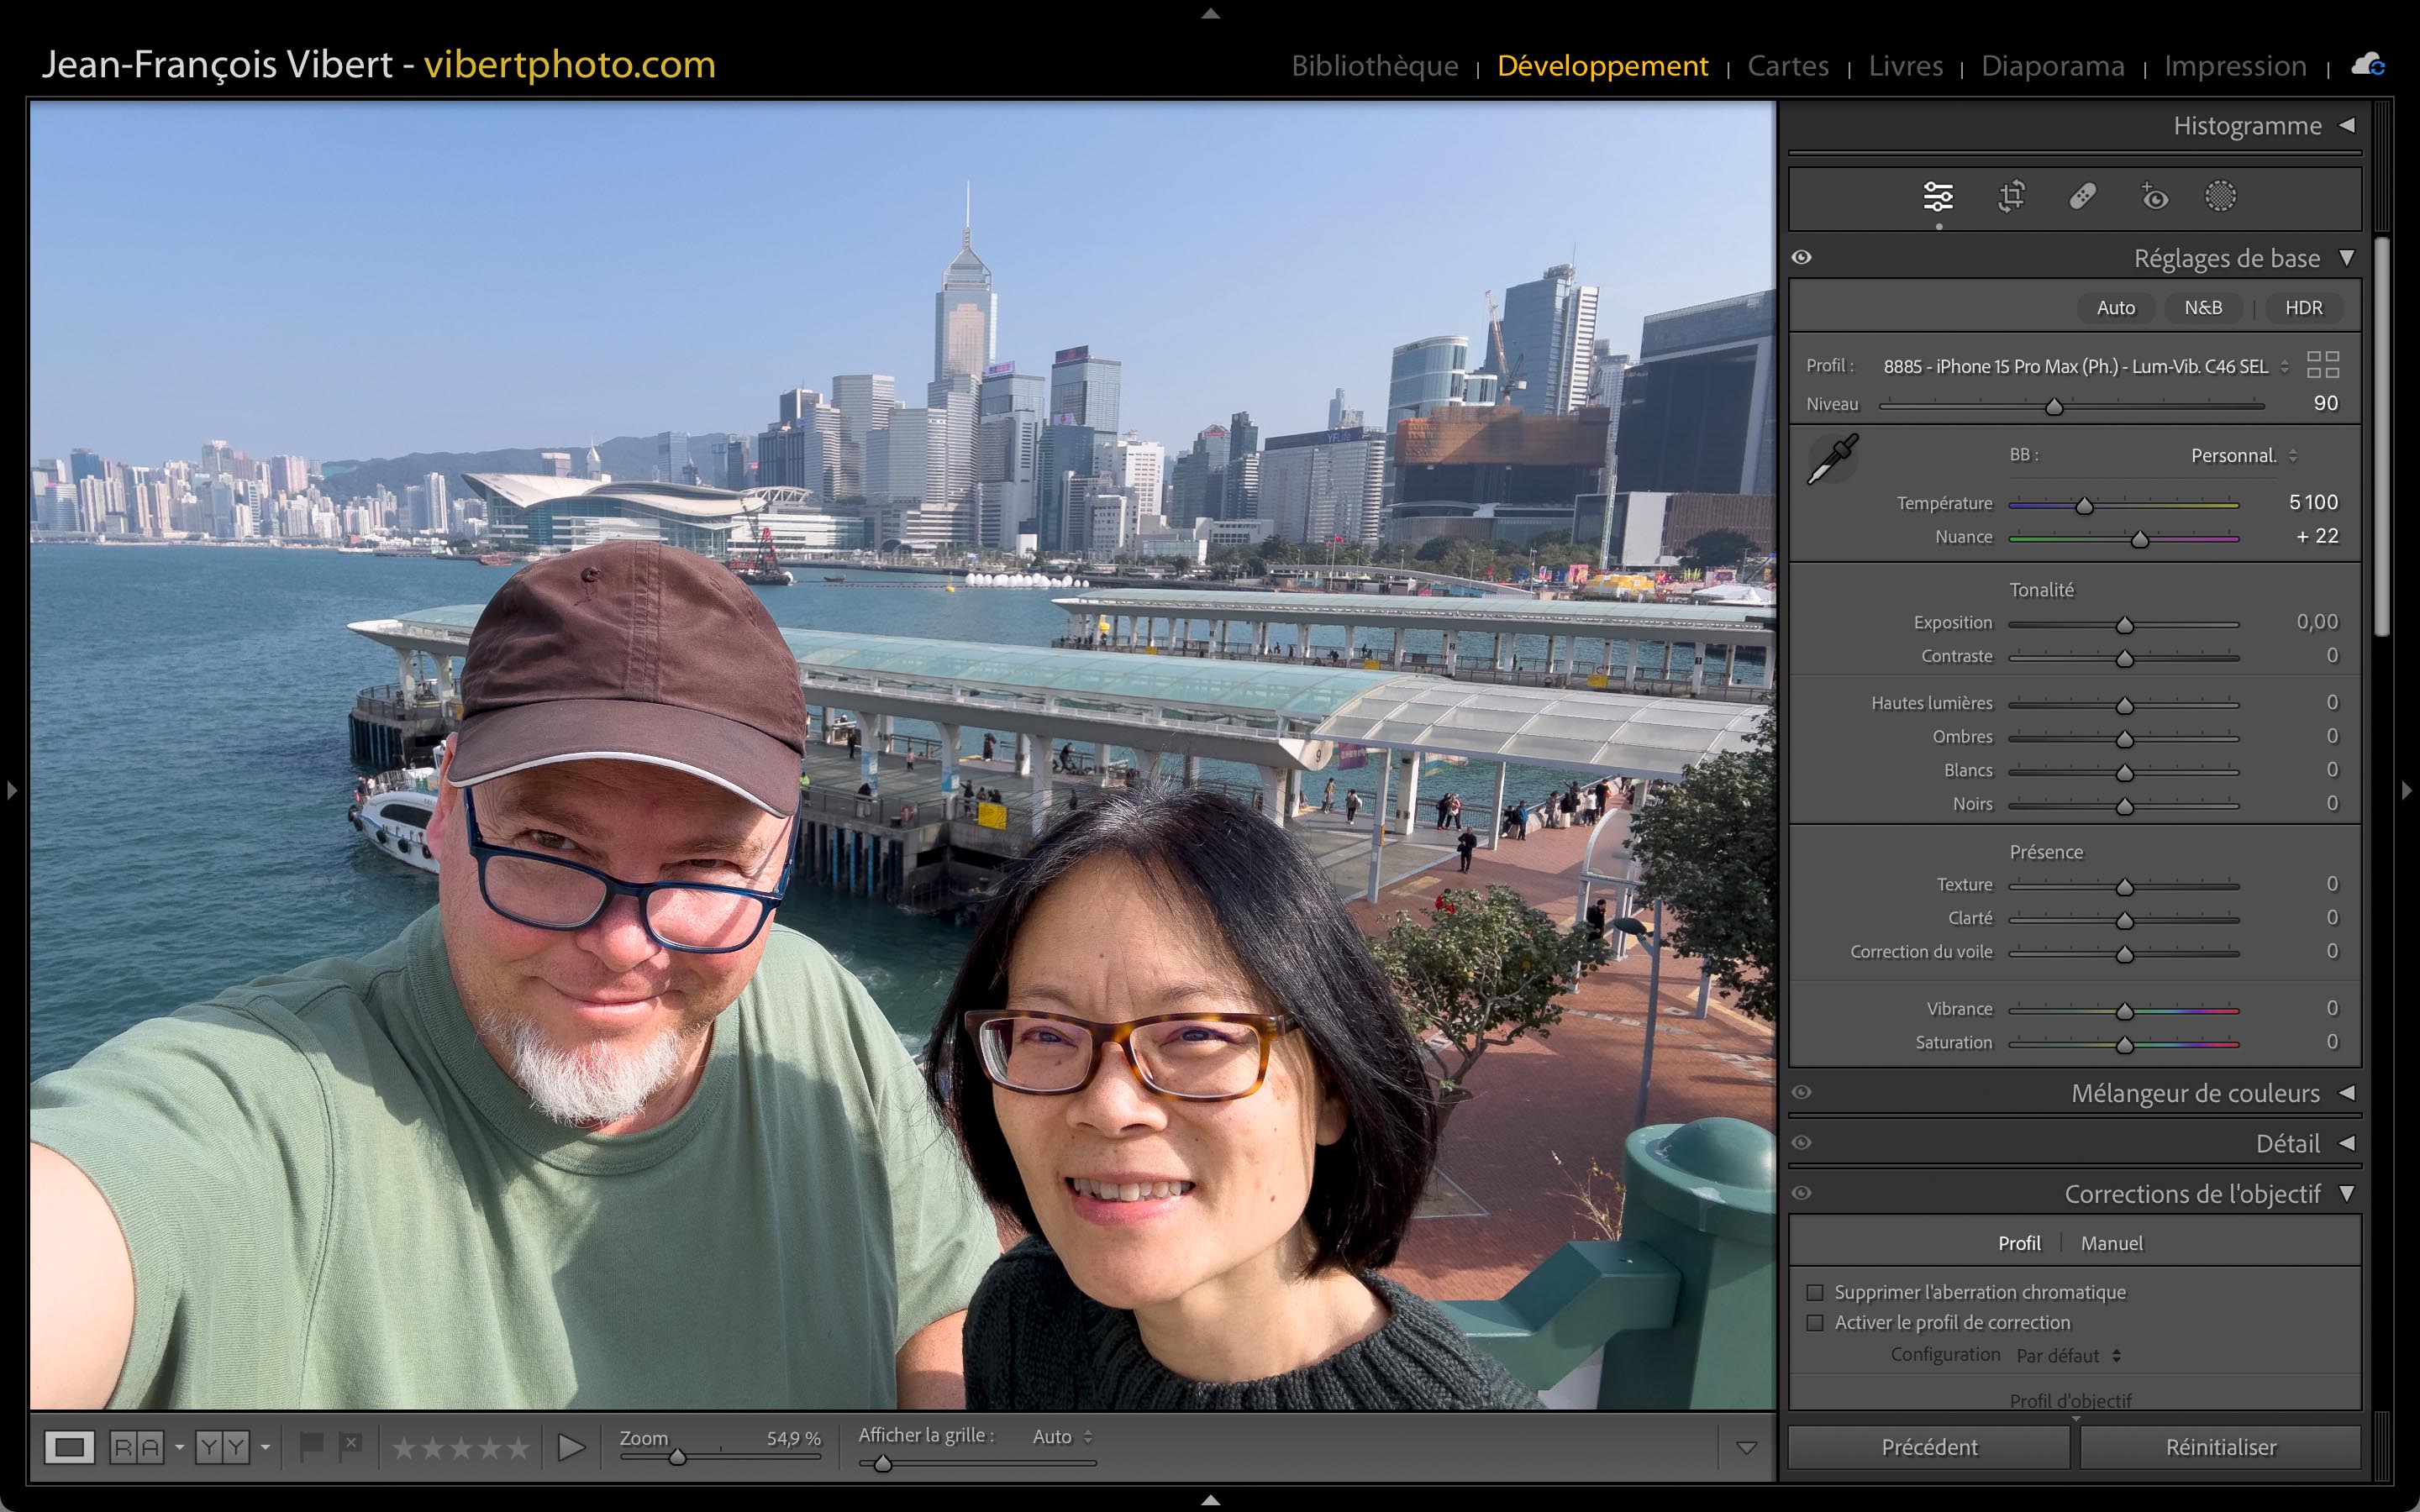
Task: Select the Crop overlay tool
Action: click(2011, 196)
